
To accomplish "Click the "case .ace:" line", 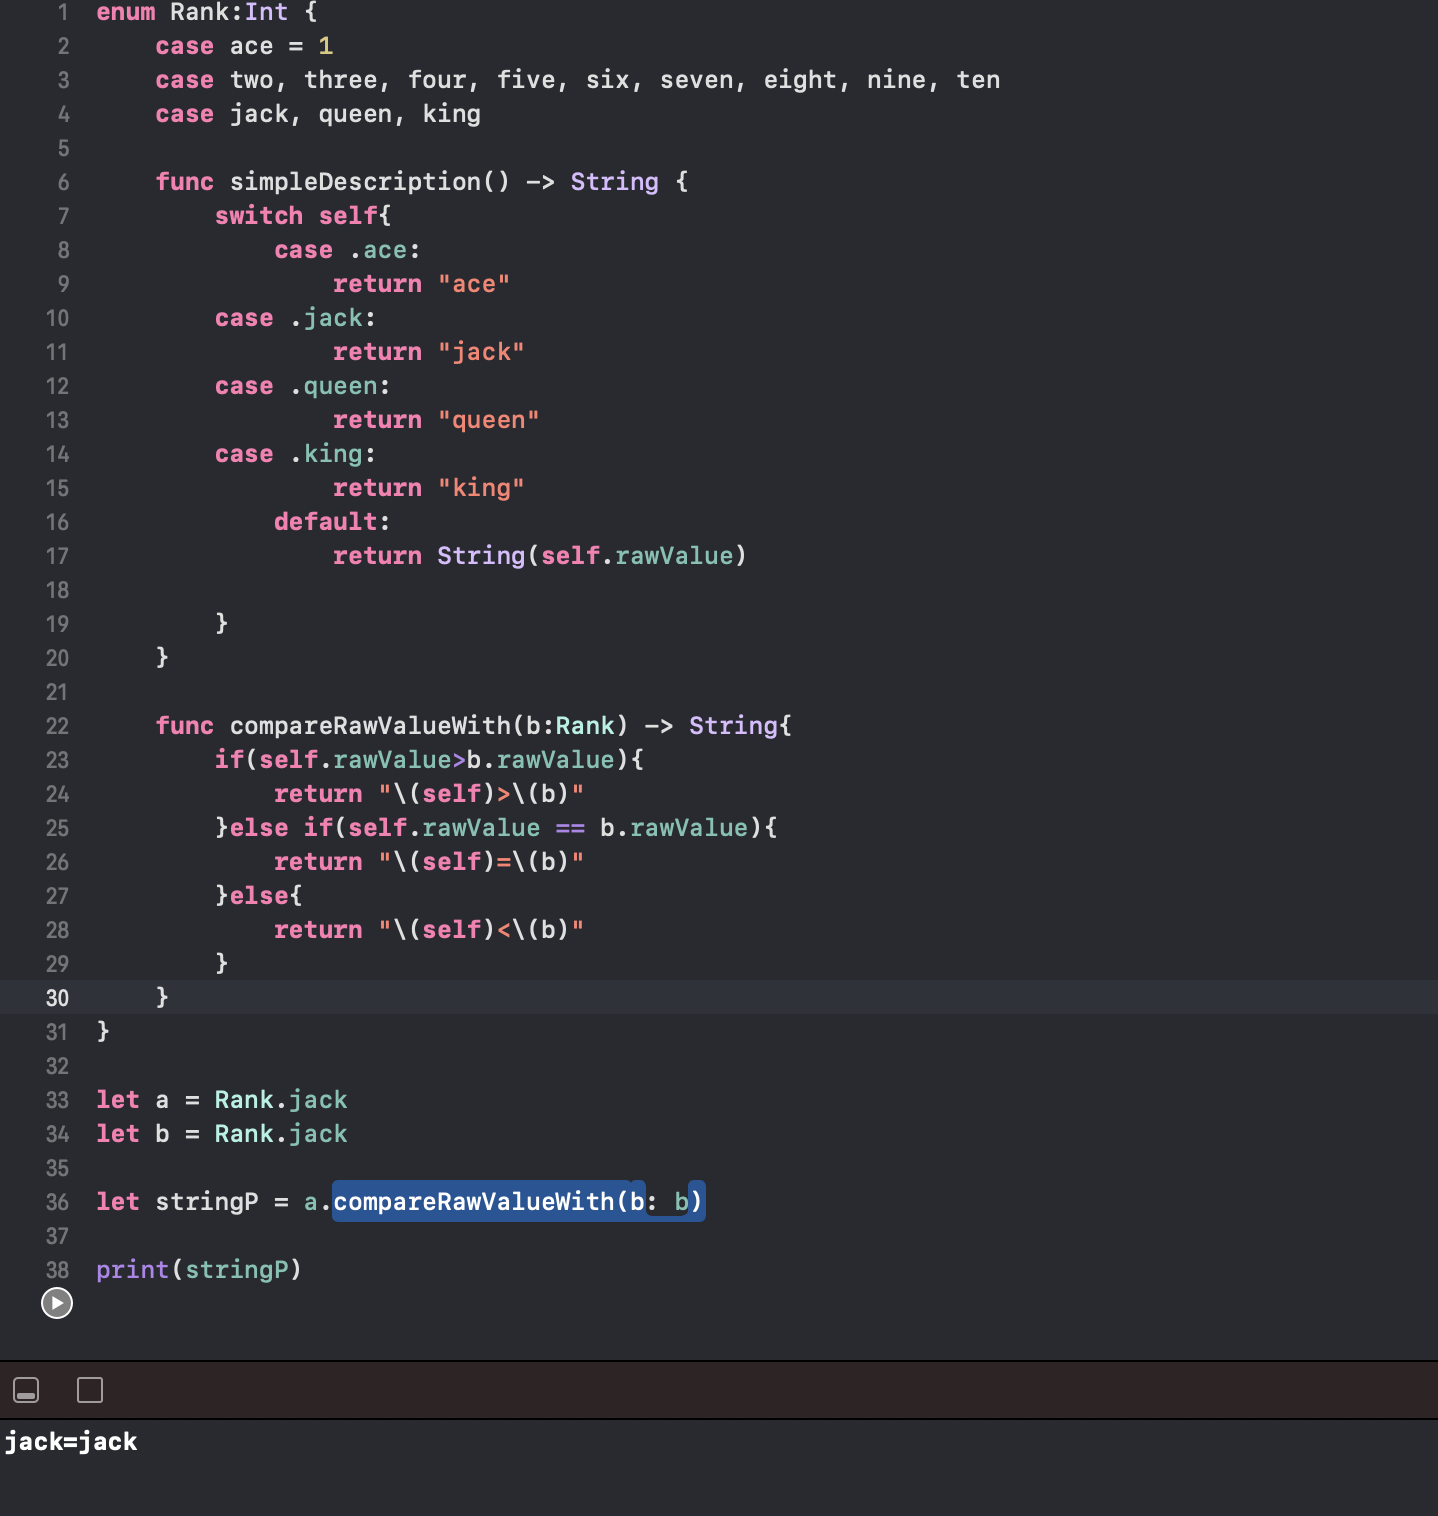I will [348, 250].
